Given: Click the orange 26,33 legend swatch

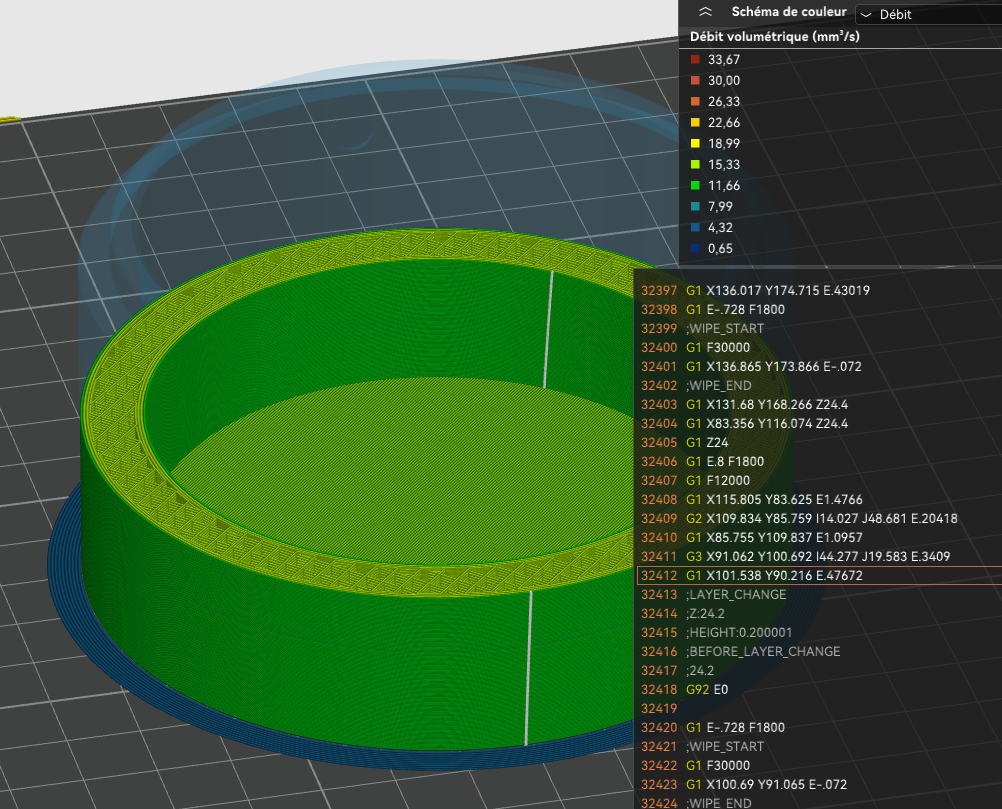Looking at the screenshot, I should pos(696,102).
